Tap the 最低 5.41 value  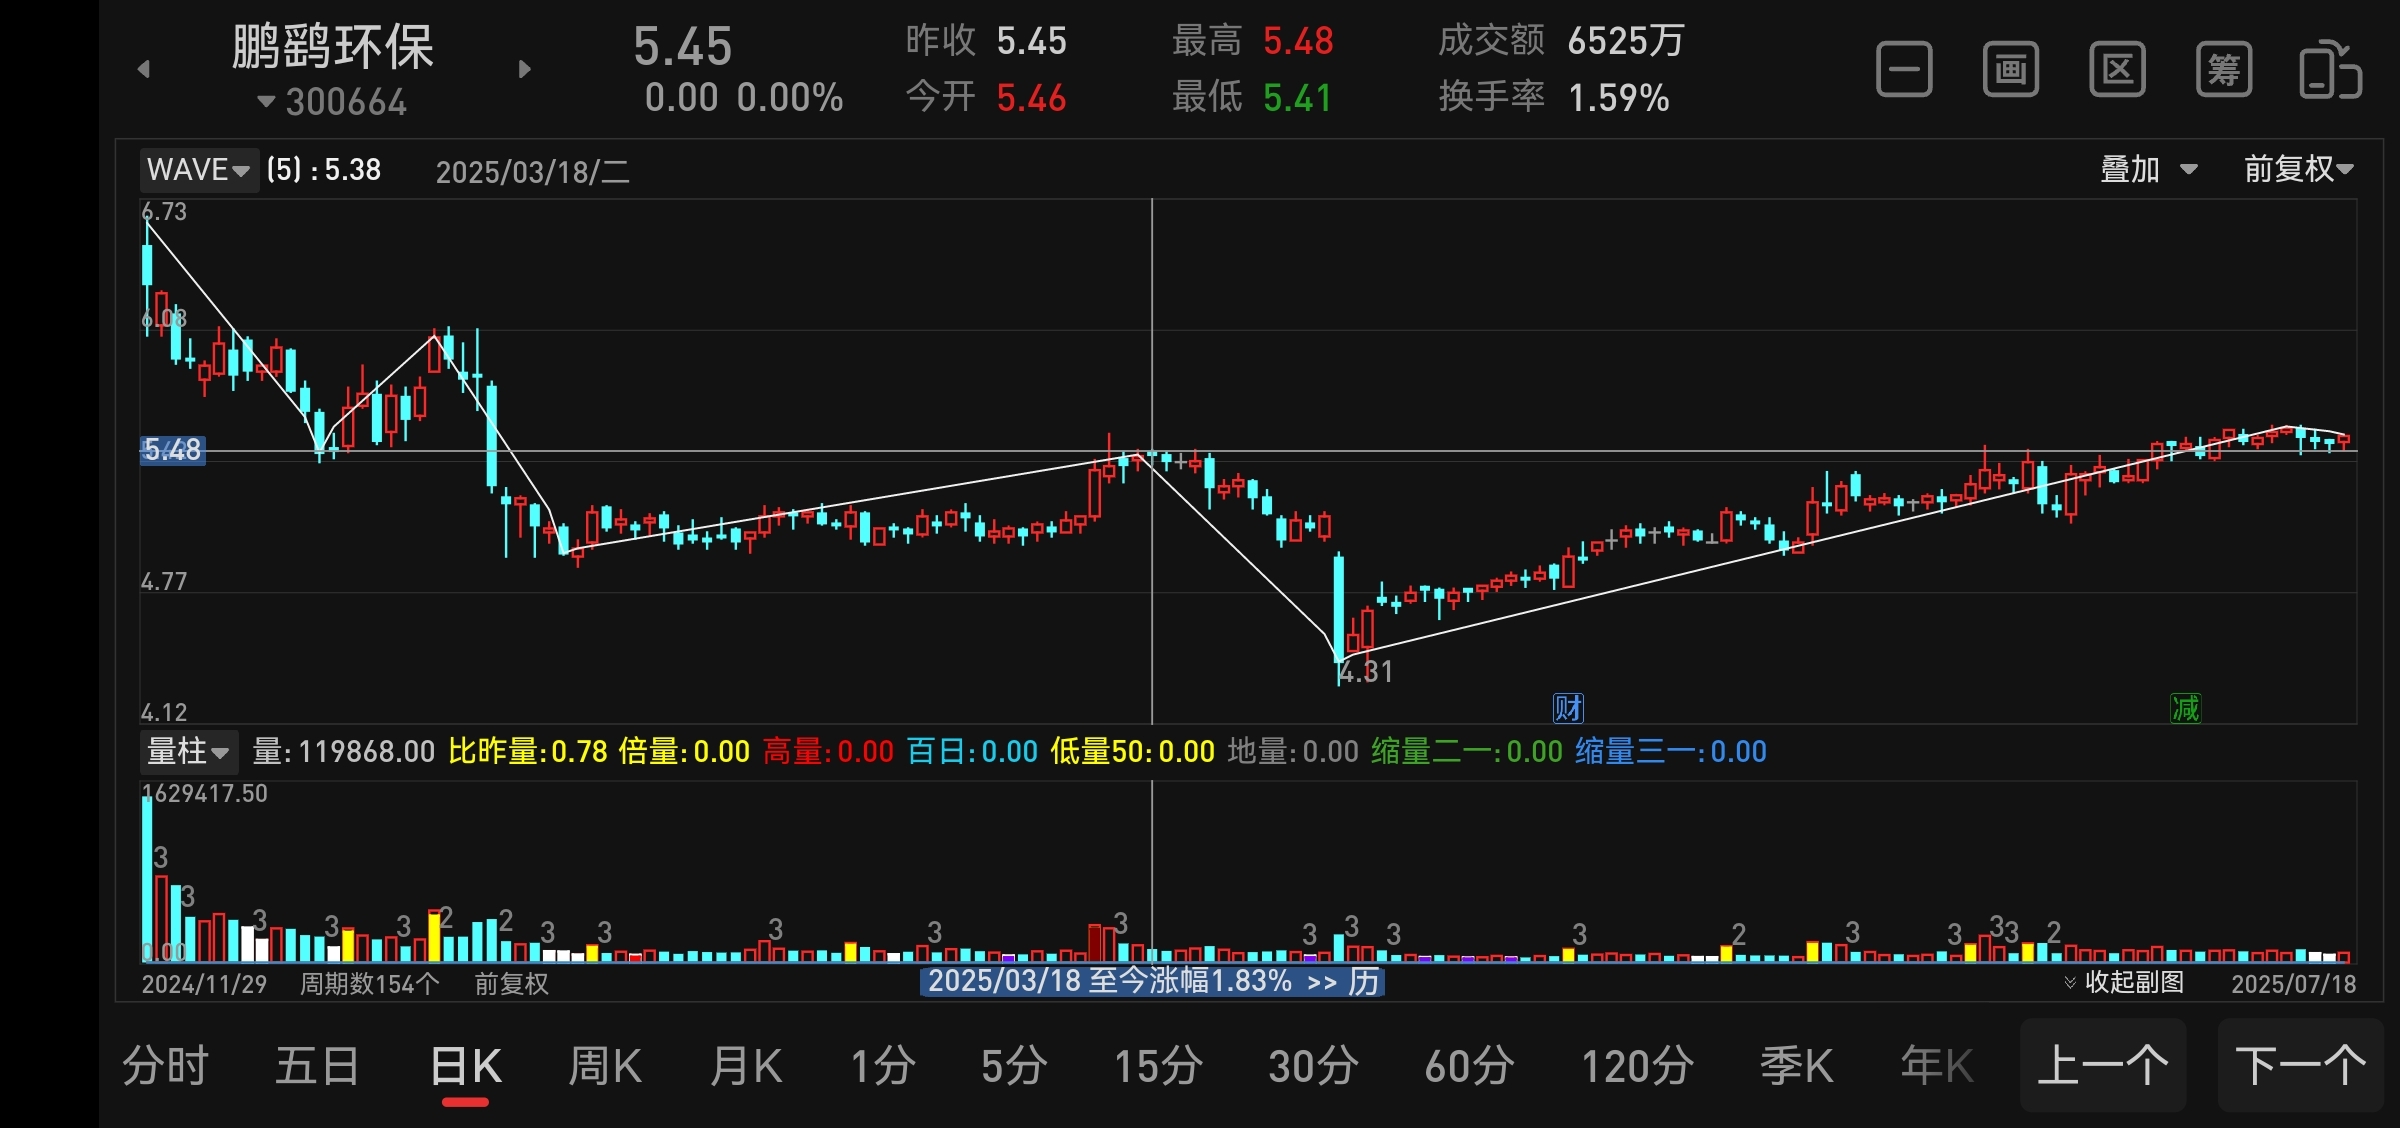[1252, 97]
